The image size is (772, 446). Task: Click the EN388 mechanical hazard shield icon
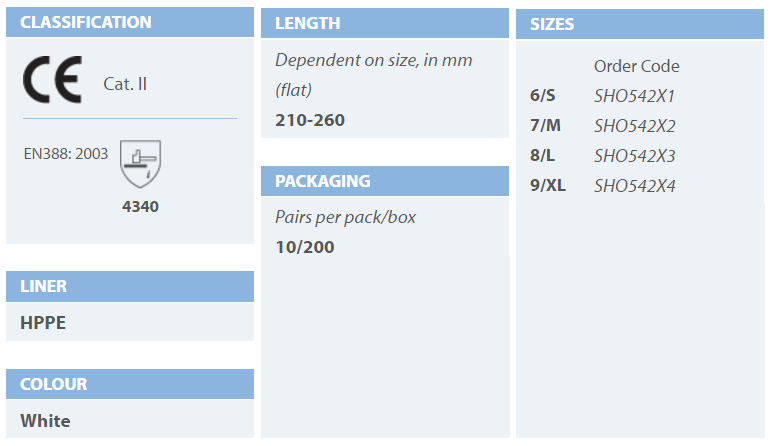click(x=139, y=162)
